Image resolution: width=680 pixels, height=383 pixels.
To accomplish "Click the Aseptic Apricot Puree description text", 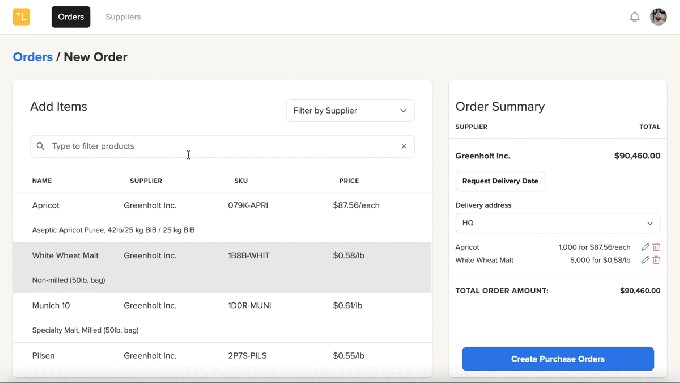I will click(113, 230).
